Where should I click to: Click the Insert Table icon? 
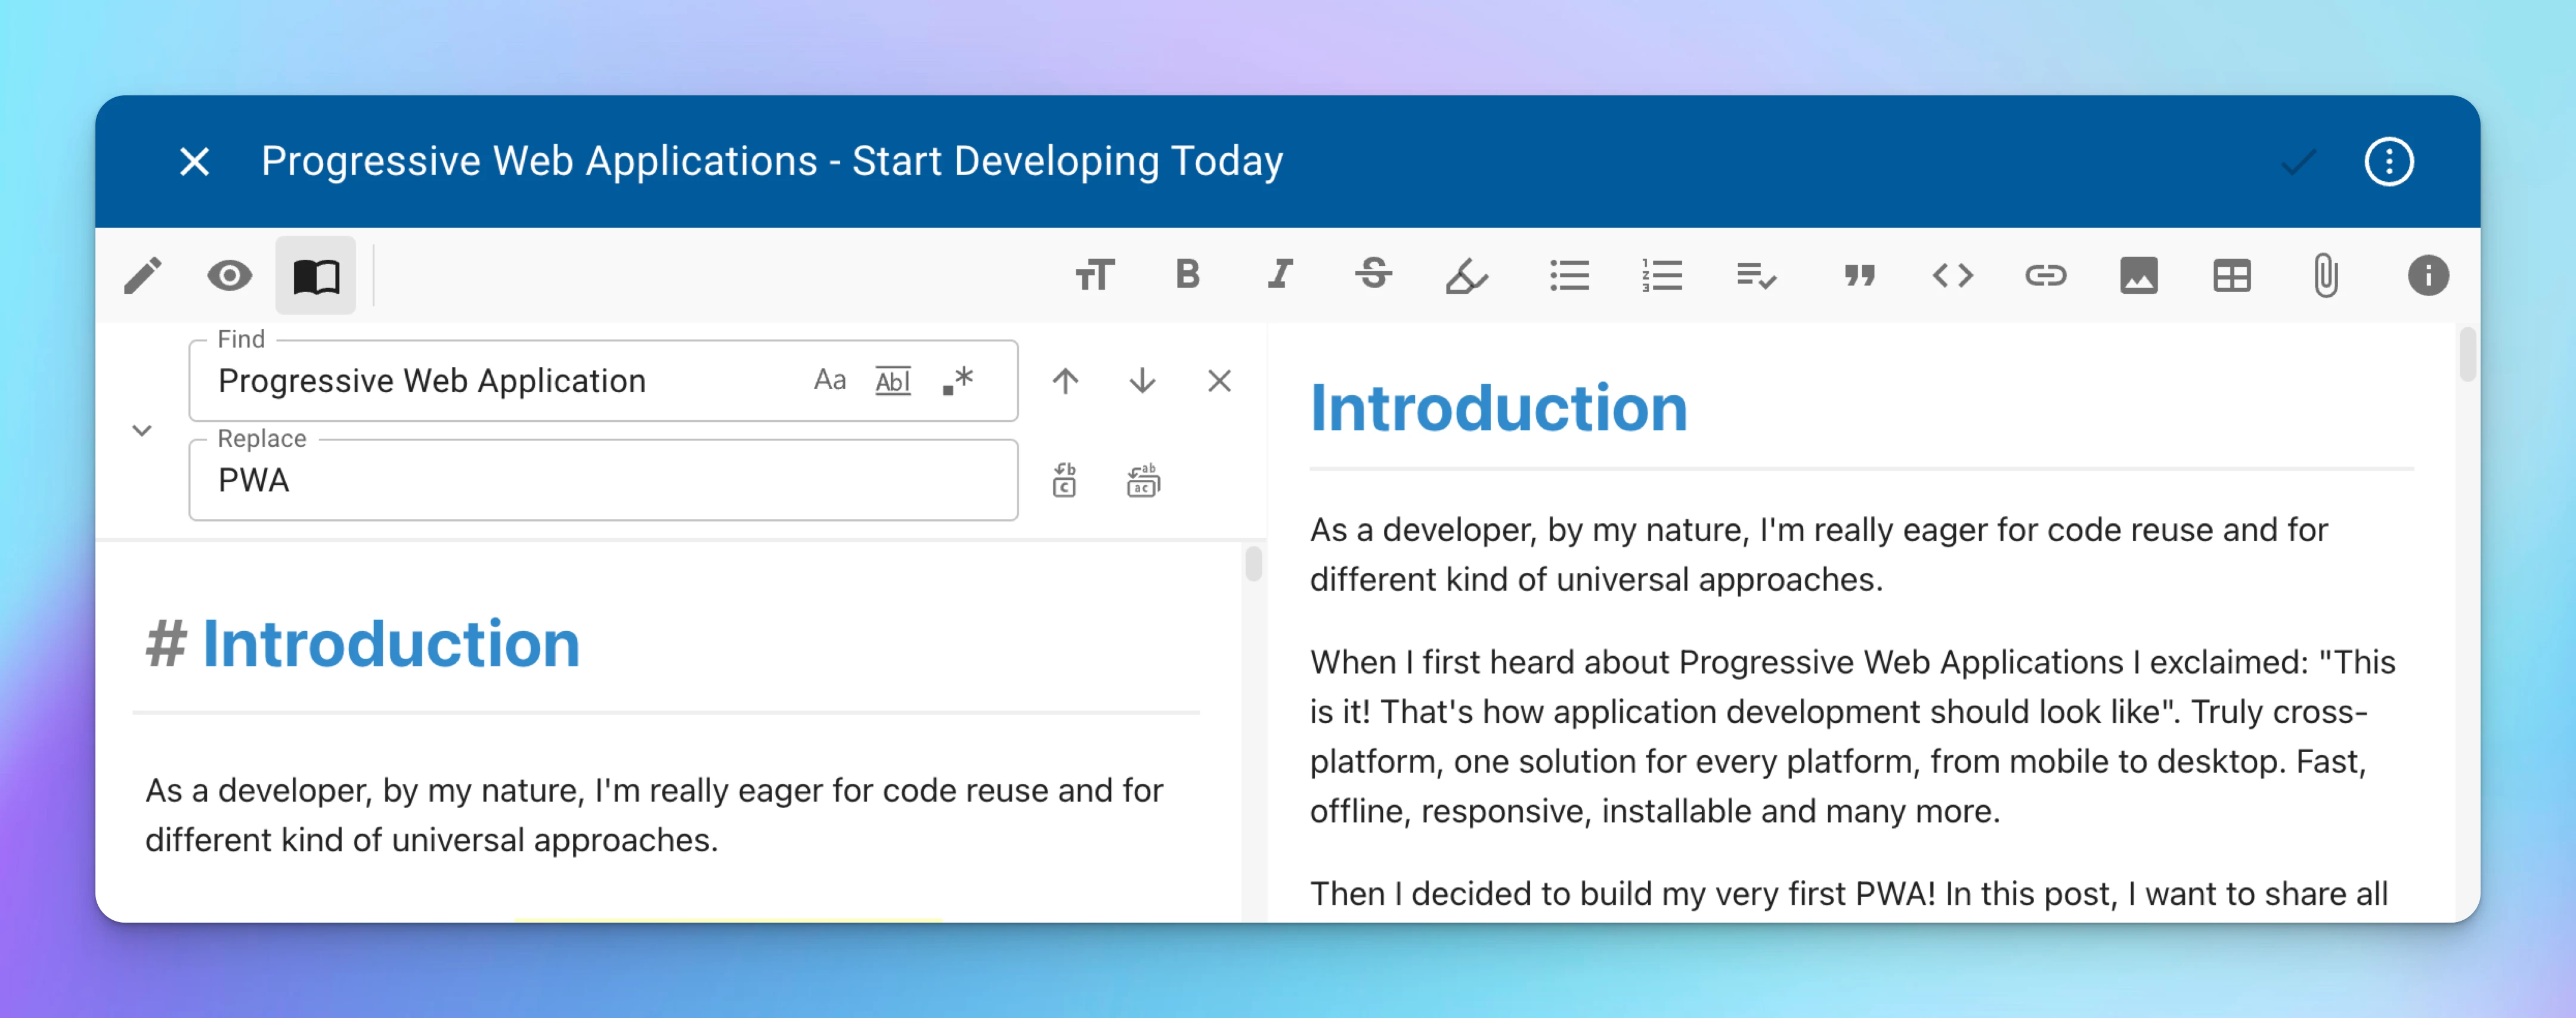pyautogui.click(x=2231, y=276)
